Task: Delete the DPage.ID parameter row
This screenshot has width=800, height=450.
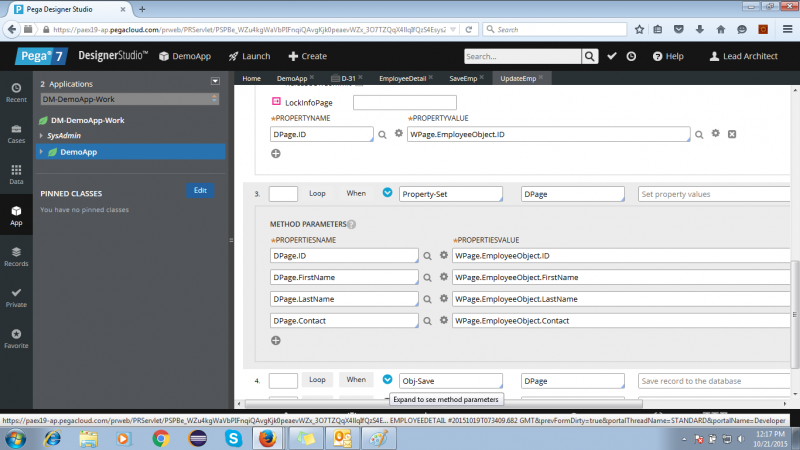Action: (x=732, y=134)
